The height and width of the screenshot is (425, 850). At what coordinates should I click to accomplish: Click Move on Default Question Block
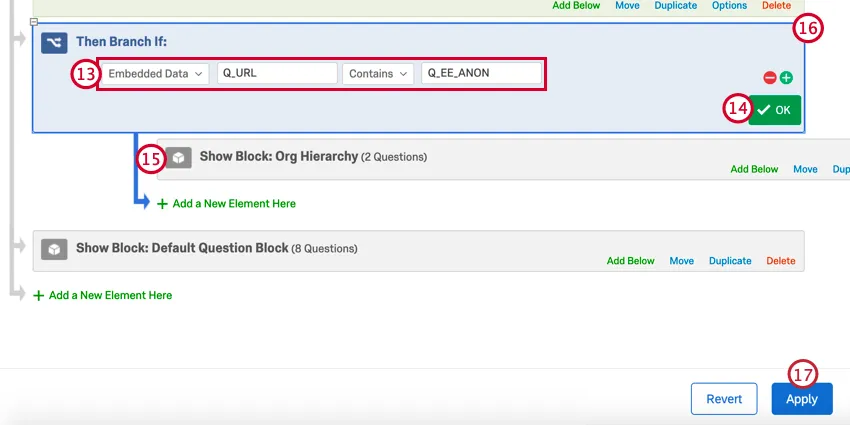[682, 261]
